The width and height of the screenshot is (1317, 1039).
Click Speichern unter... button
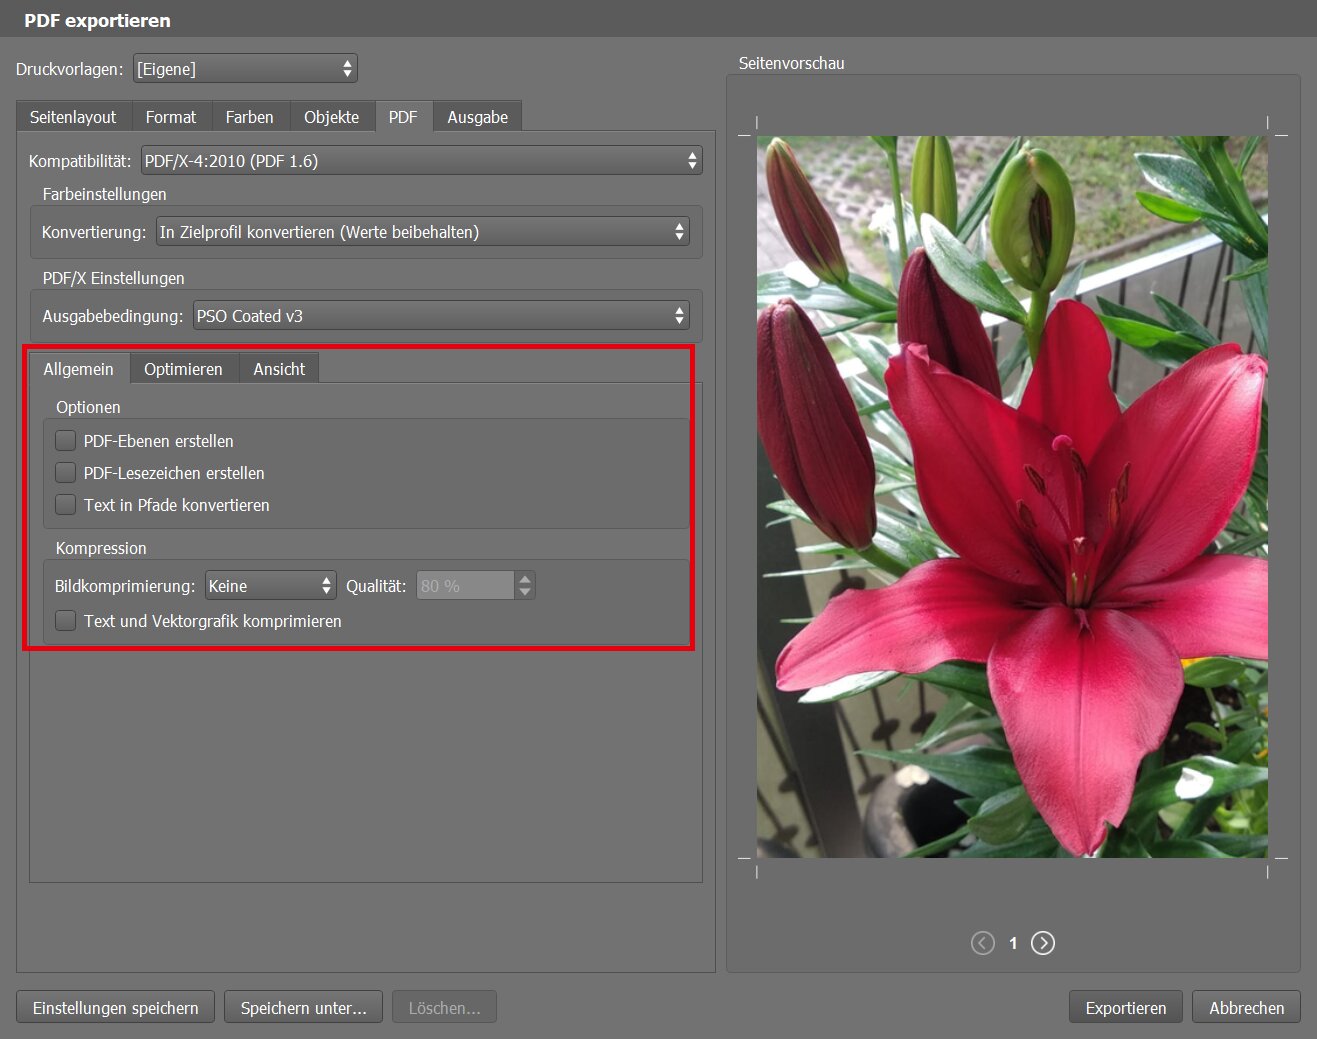(x=304, y=1008)
